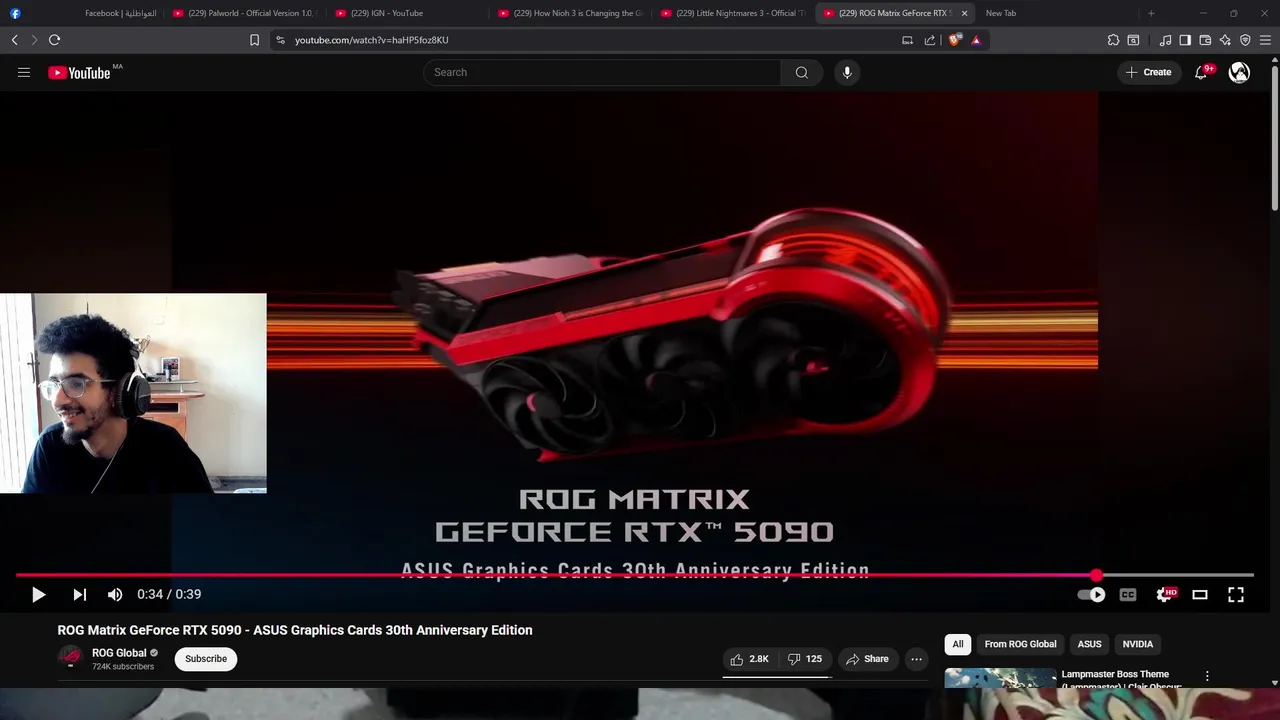Select the From ROG Global chip
This screenshot has width=1280, height=720.
[x=1020, y=644]
